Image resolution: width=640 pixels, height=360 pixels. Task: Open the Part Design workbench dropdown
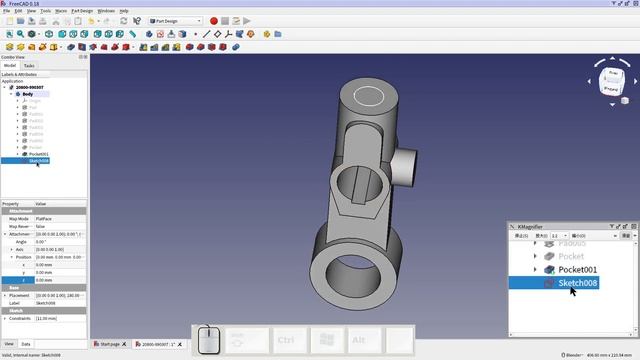(176, 21)
